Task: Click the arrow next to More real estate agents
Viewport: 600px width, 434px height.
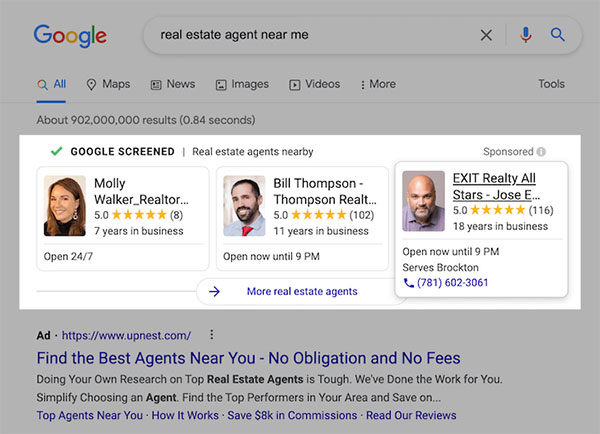Action: coord(214,292)
